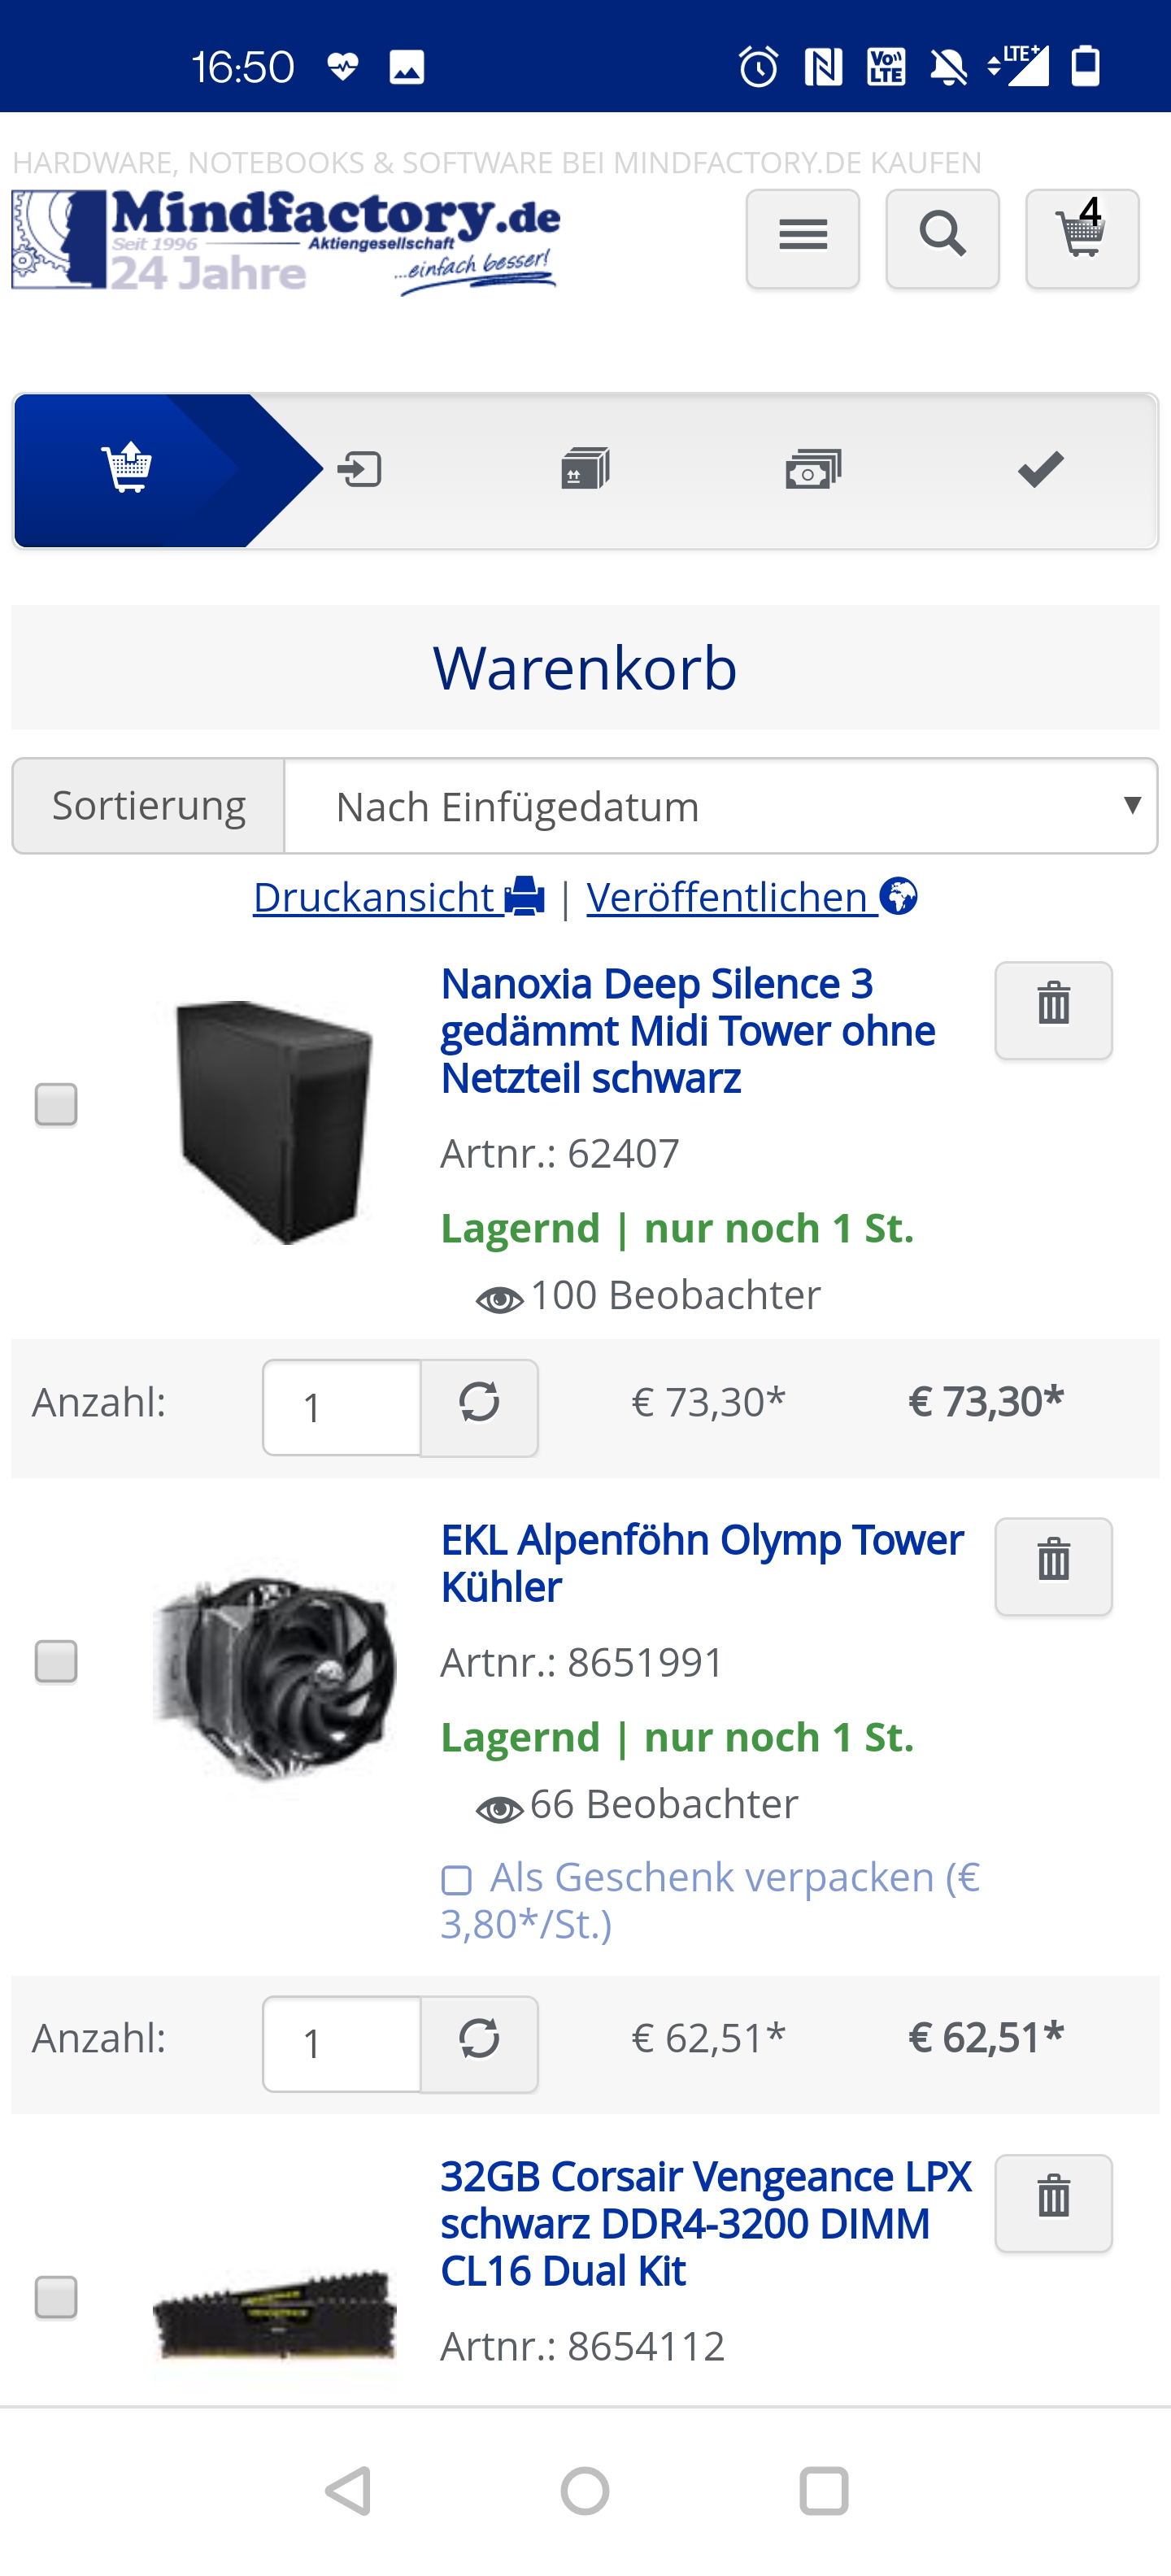
Task: Go to the login checkout step
Action: [x=360, y=469]
